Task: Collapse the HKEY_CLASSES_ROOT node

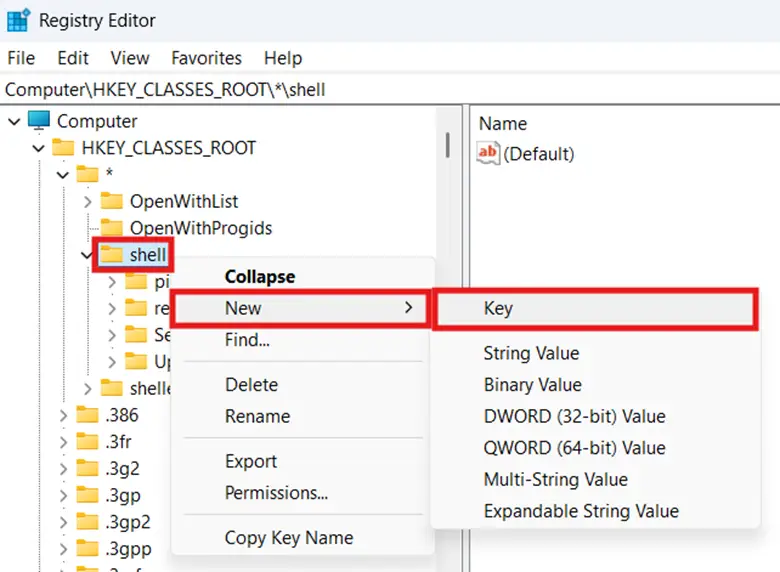Action: (x=39, y=148)
